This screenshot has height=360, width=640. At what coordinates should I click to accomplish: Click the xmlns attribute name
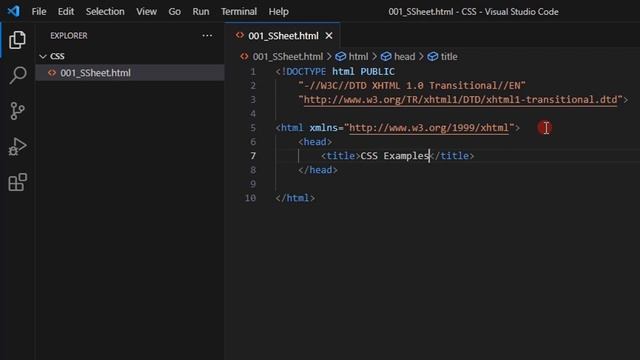[x=323, y=128]
